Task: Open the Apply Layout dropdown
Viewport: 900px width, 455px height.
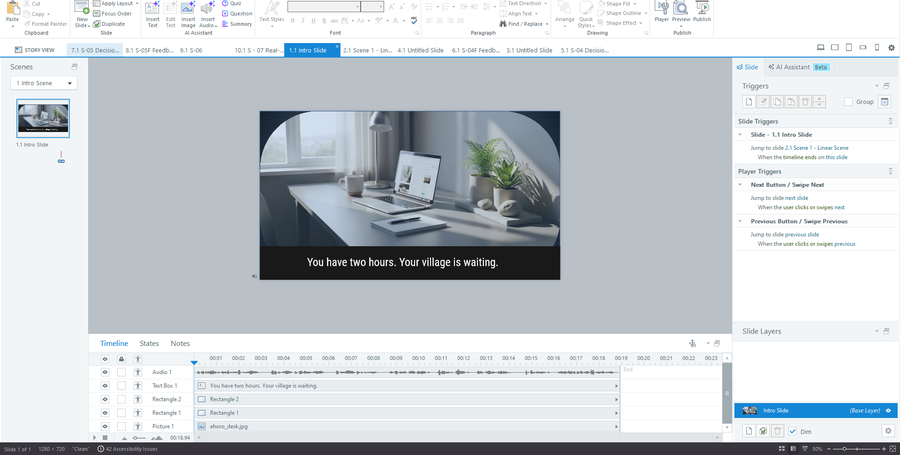Action: [115, 3]
